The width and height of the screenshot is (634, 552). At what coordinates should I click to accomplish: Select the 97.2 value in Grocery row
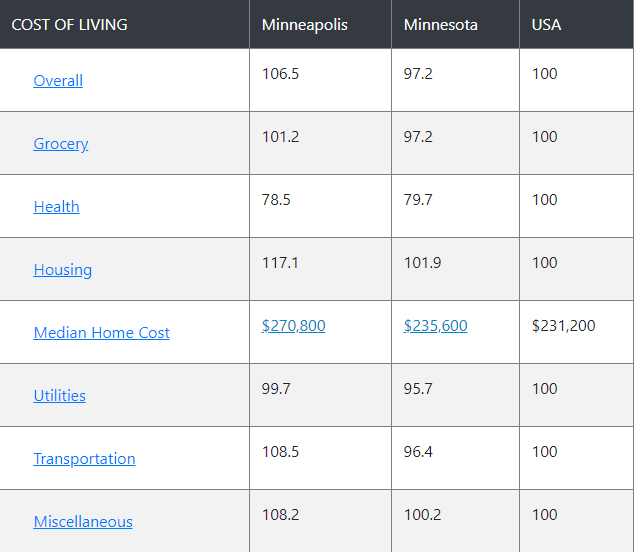(418, 137)
